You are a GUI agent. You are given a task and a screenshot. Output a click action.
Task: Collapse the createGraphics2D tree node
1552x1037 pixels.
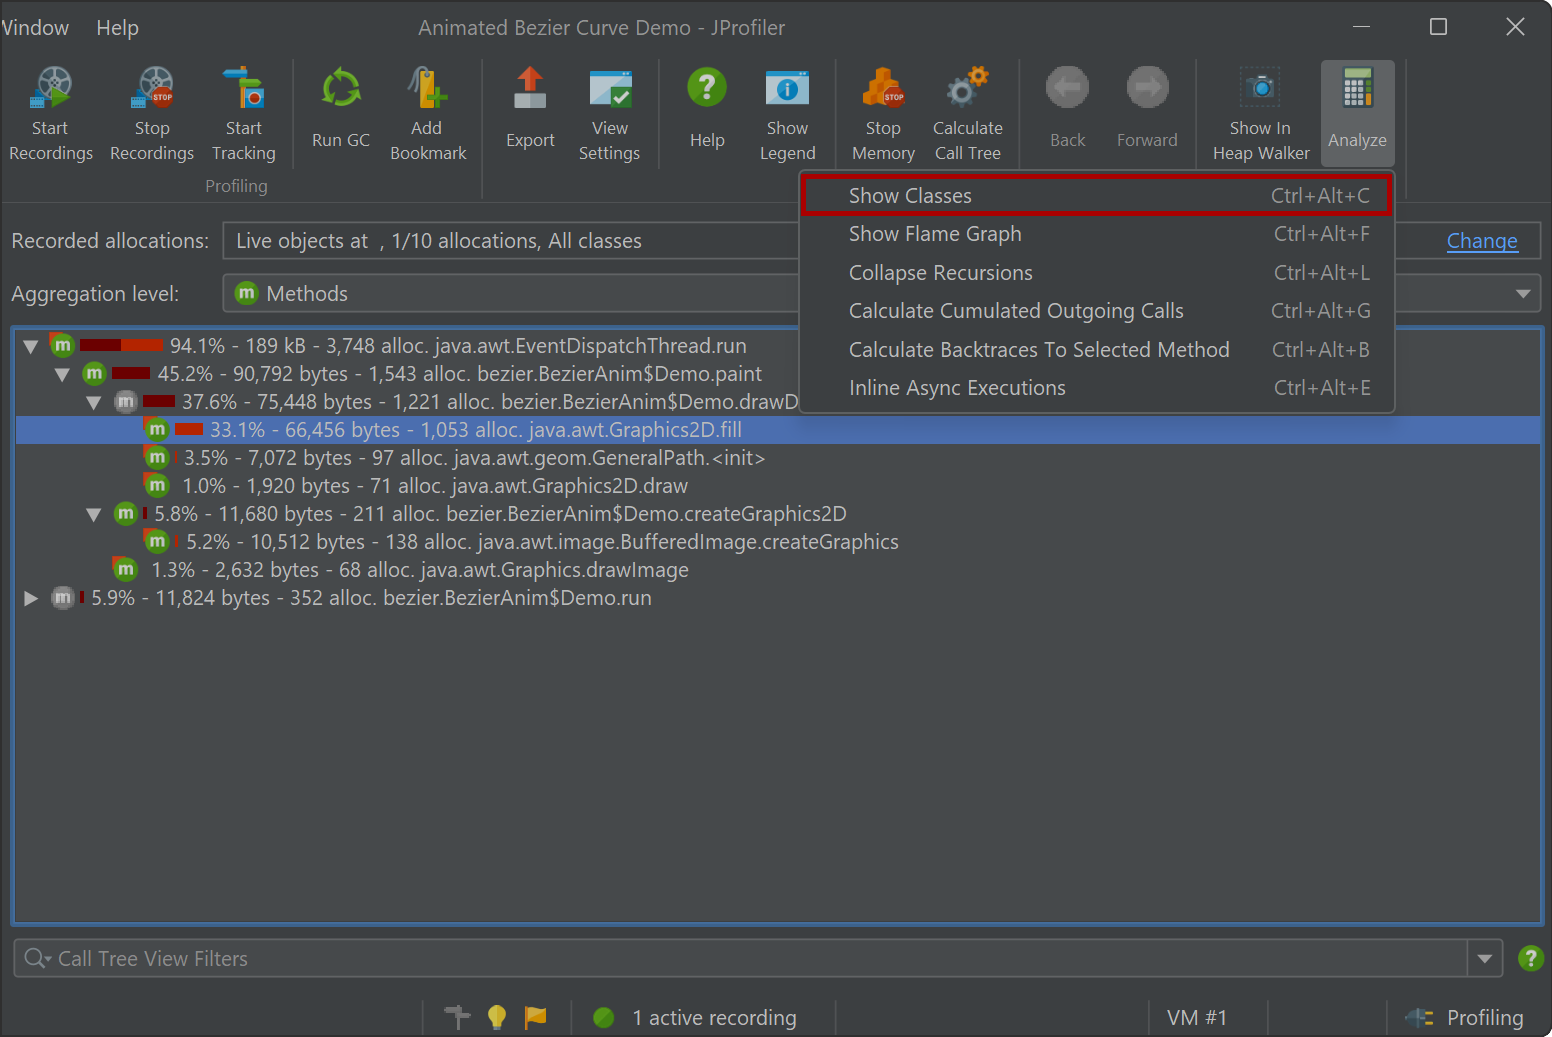tap(93, 514)
